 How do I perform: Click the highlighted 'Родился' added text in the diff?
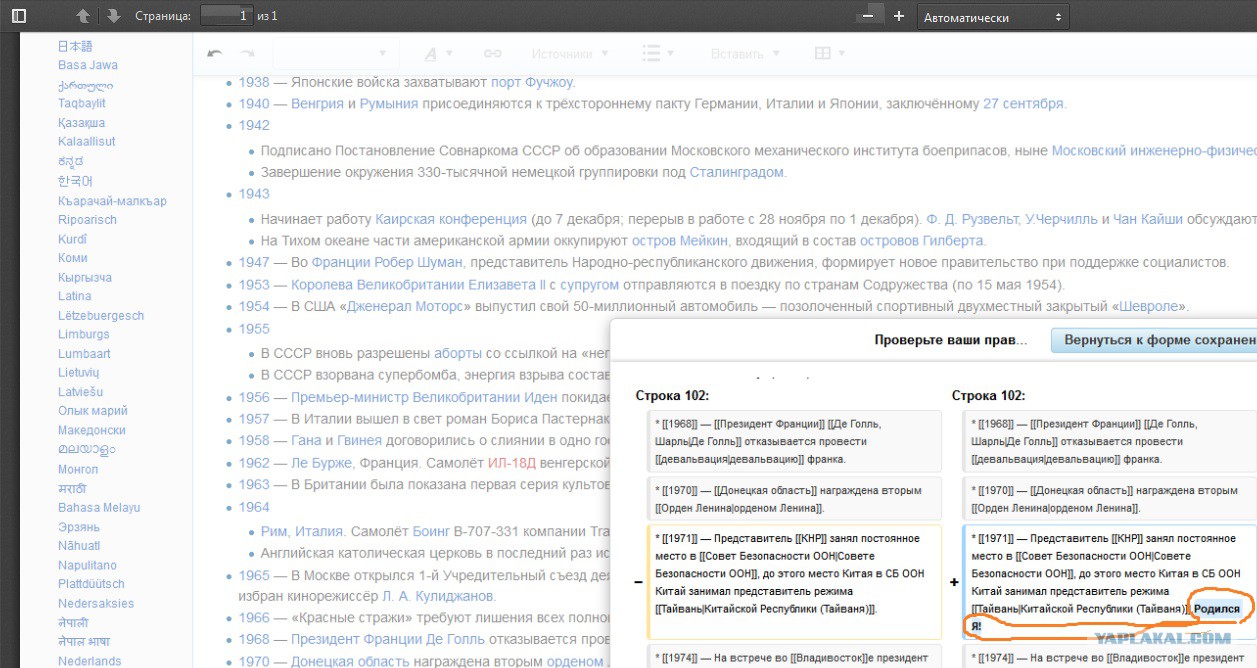pyautogui.click(x=1217, y=608)
